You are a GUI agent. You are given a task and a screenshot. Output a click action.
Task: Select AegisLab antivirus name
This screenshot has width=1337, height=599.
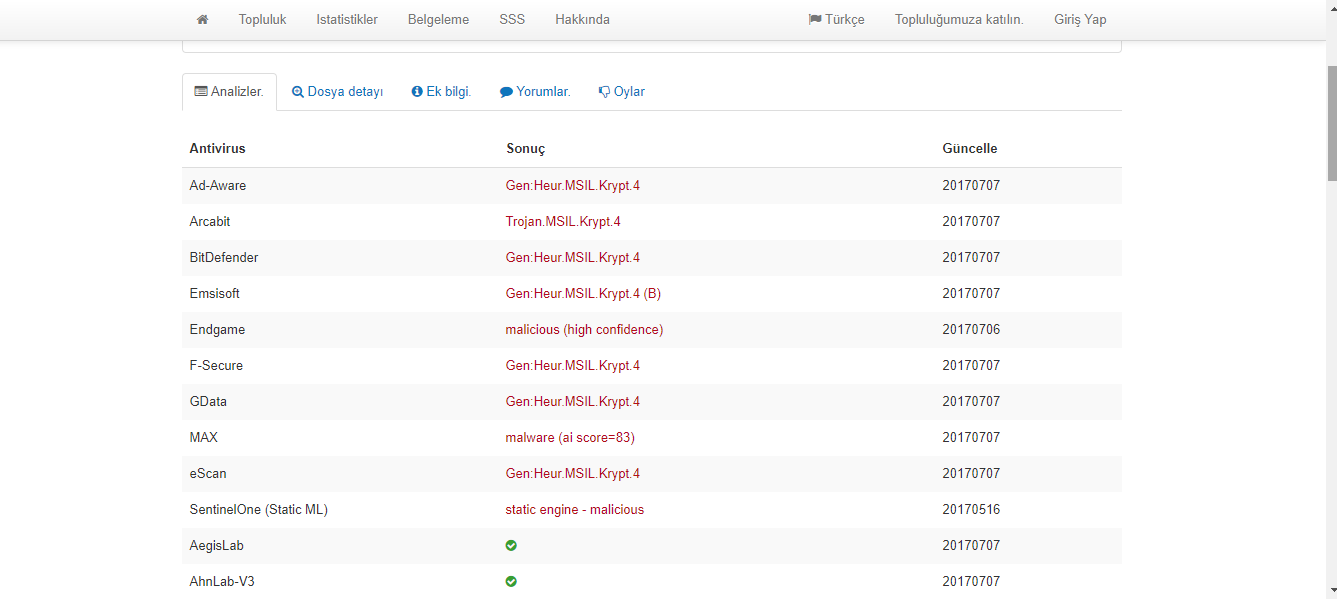[216, 546]
